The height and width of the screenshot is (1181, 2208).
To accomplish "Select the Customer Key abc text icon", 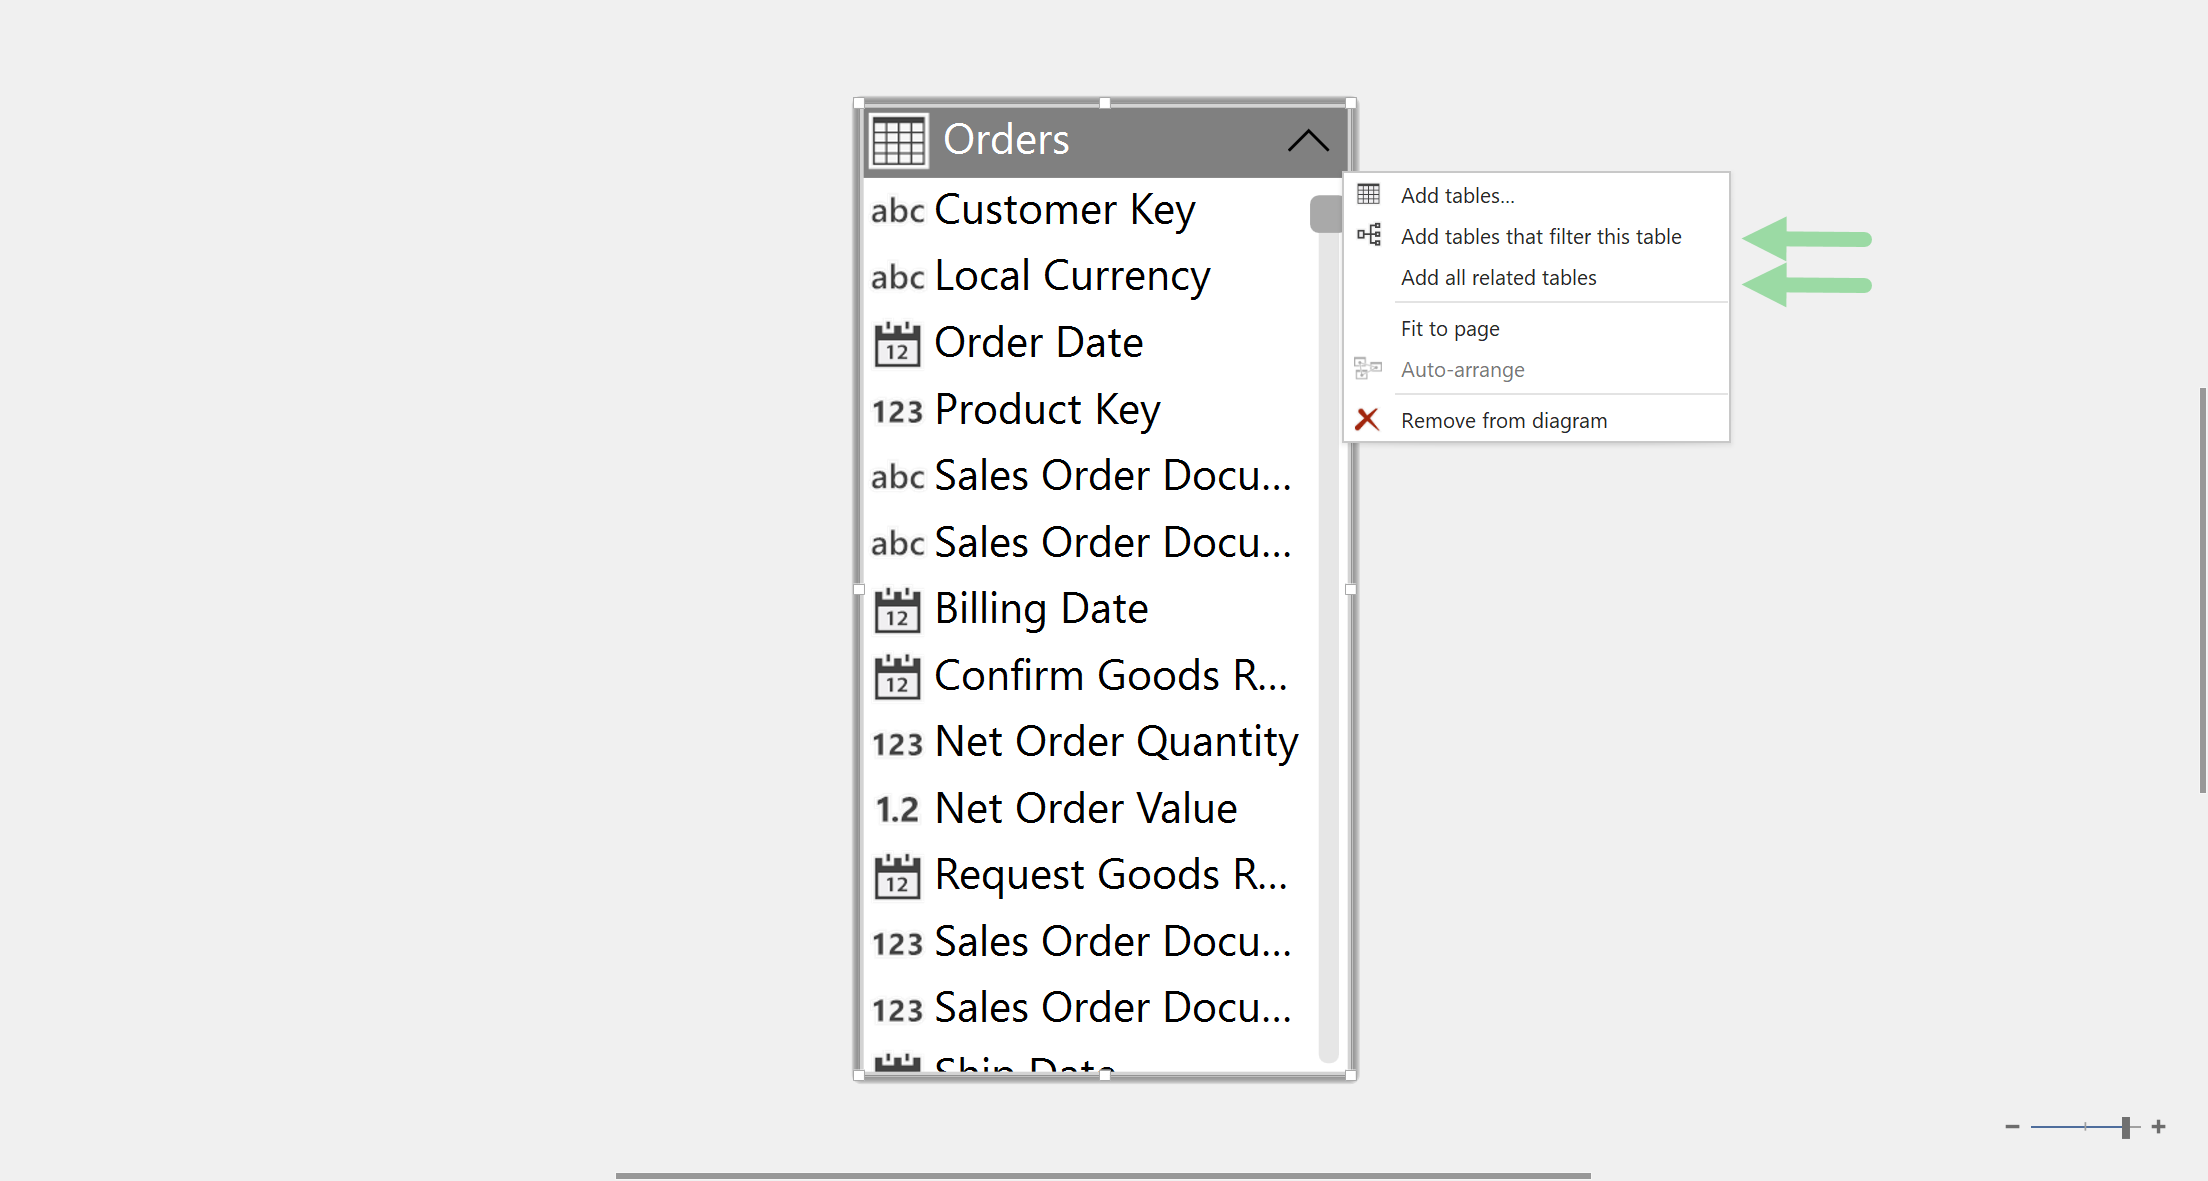I will [x=896, y=211].
